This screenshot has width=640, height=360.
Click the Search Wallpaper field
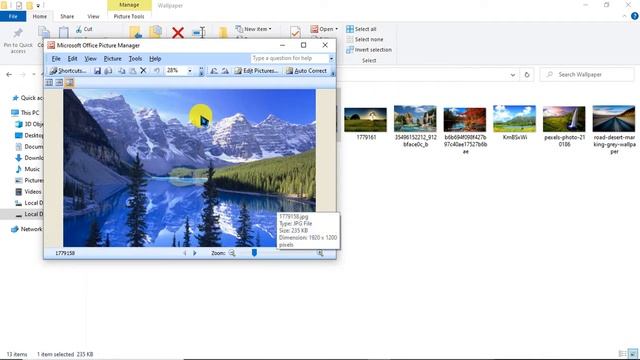(x=587, y=75)
